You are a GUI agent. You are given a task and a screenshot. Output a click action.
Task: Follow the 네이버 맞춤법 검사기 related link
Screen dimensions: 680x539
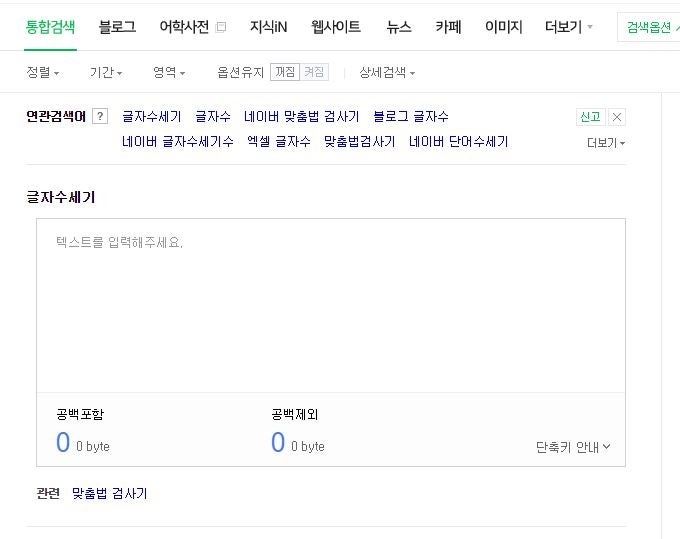pos(301,116)
